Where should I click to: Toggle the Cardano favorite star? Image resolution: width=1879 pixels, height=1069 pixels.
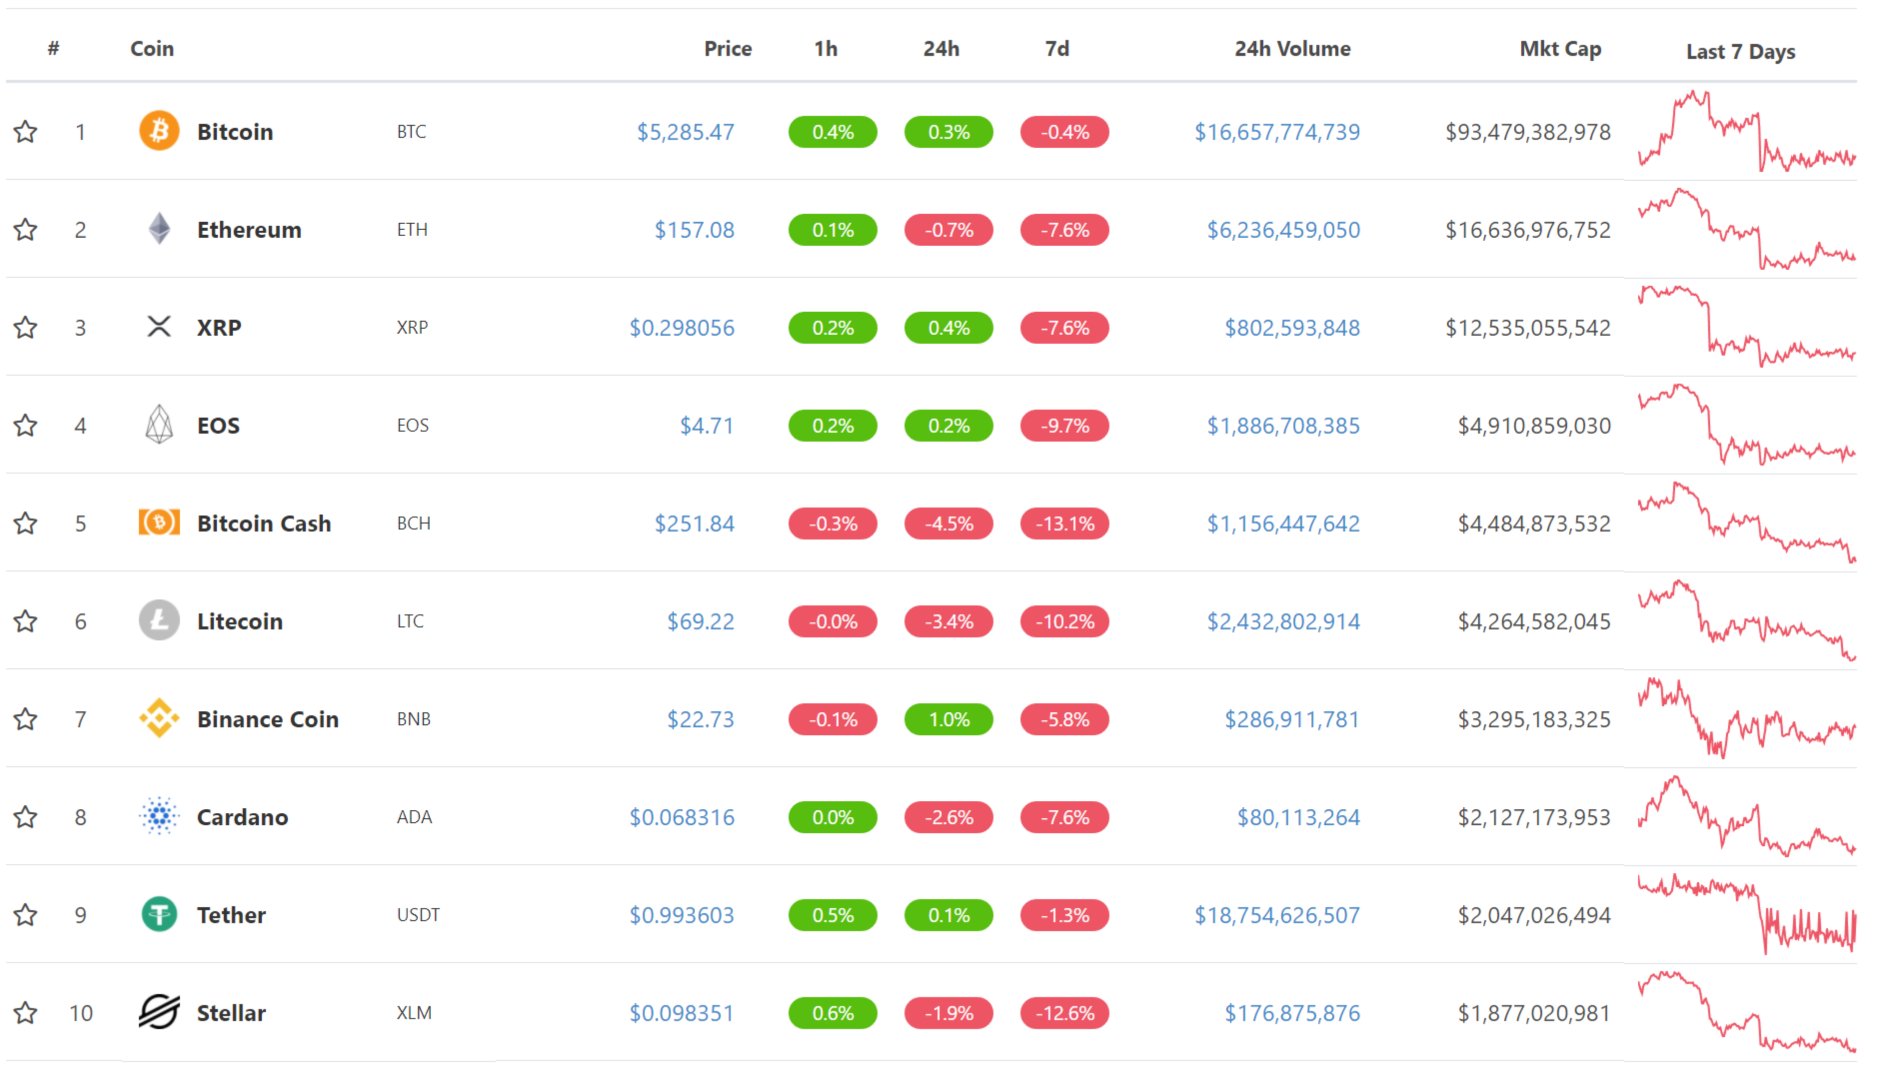26,817
